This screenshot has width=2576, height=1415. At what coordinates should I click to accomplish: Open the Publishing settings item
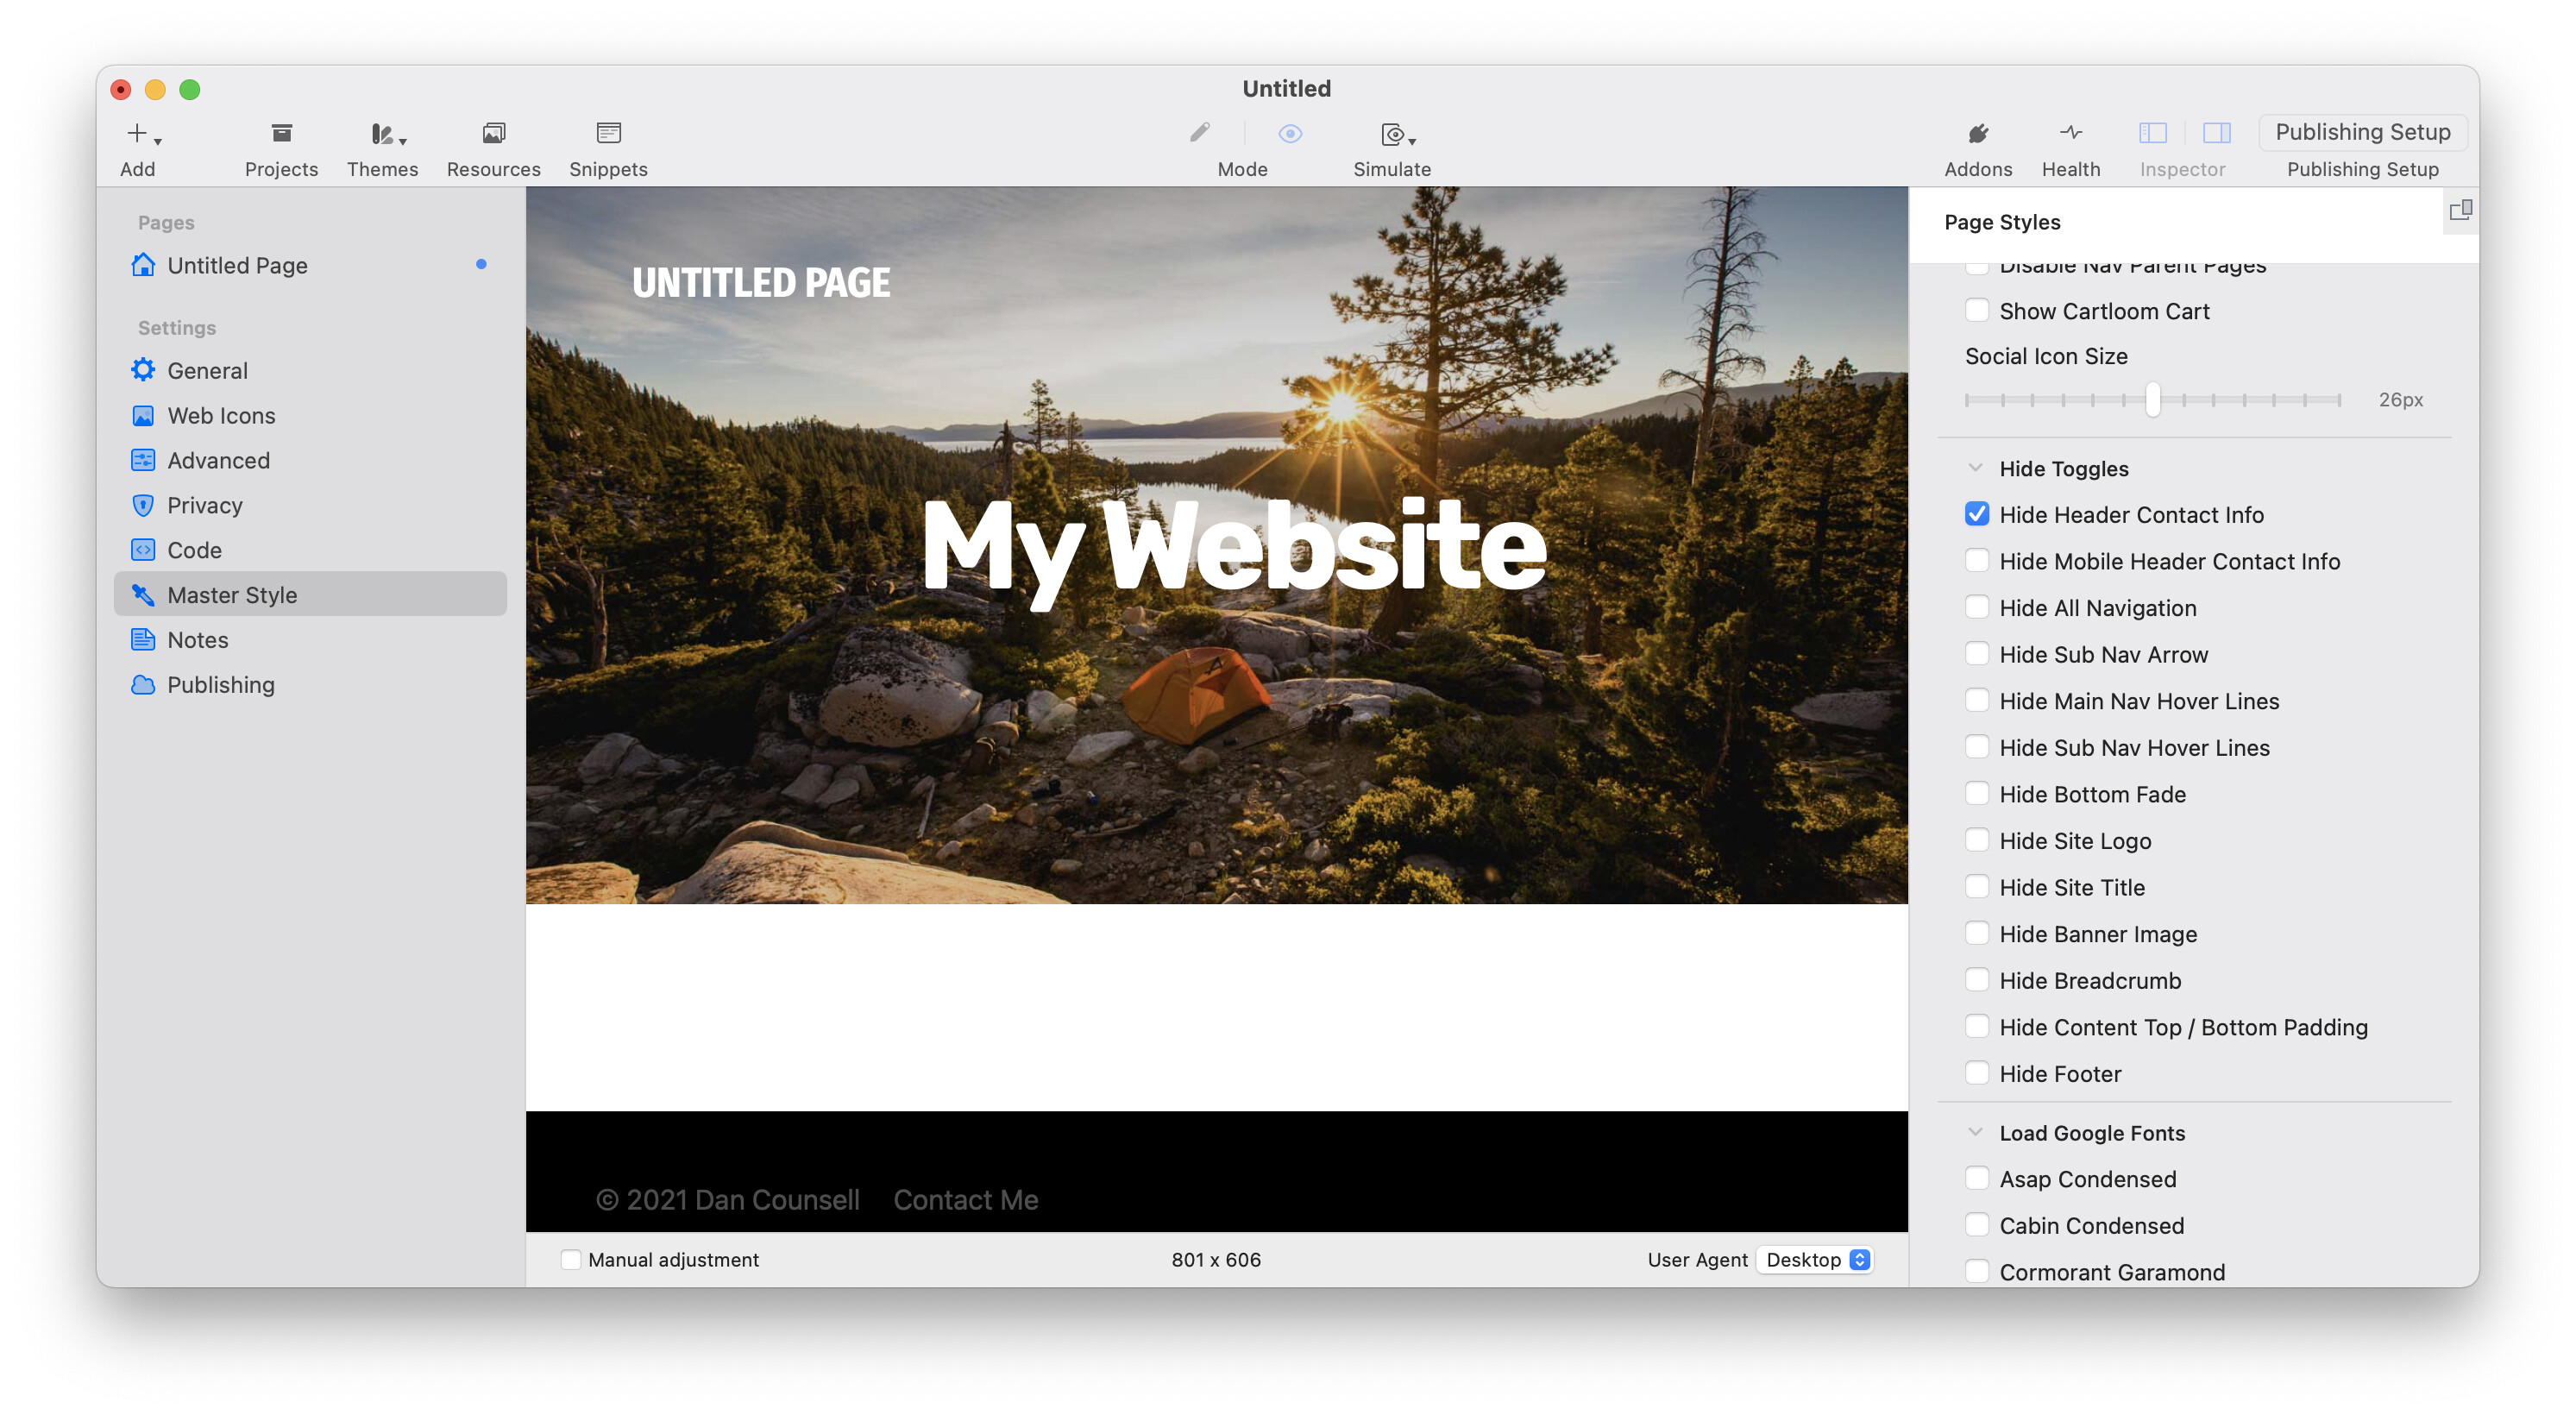pos(220,684)
